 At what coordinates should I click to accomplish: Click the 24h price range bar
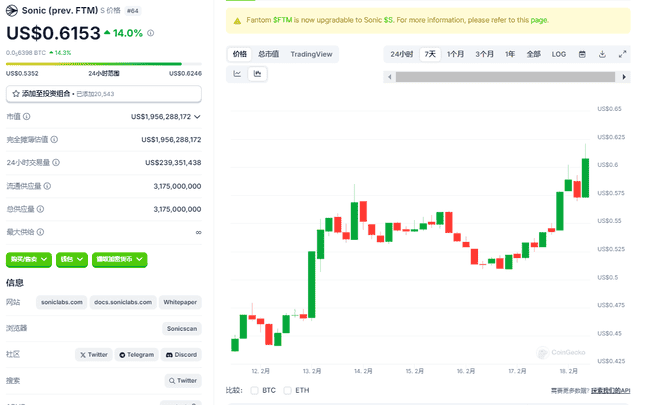(103, 65)
